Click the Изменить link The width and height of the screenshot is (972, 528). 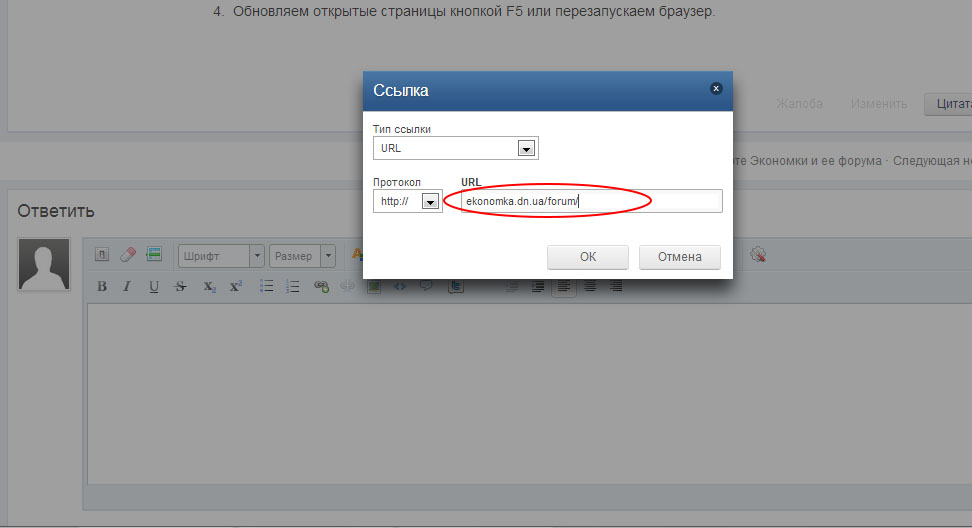point(879,103)
